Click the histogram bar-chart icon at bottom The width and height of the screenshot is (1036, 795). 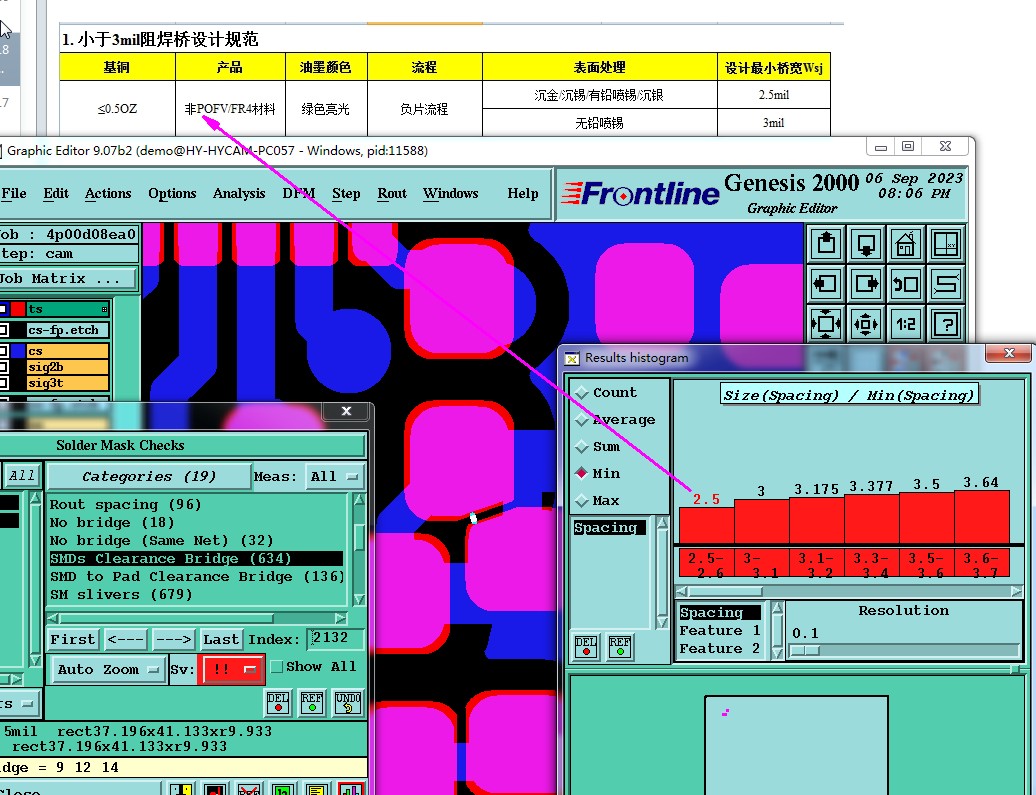point(350,790)
